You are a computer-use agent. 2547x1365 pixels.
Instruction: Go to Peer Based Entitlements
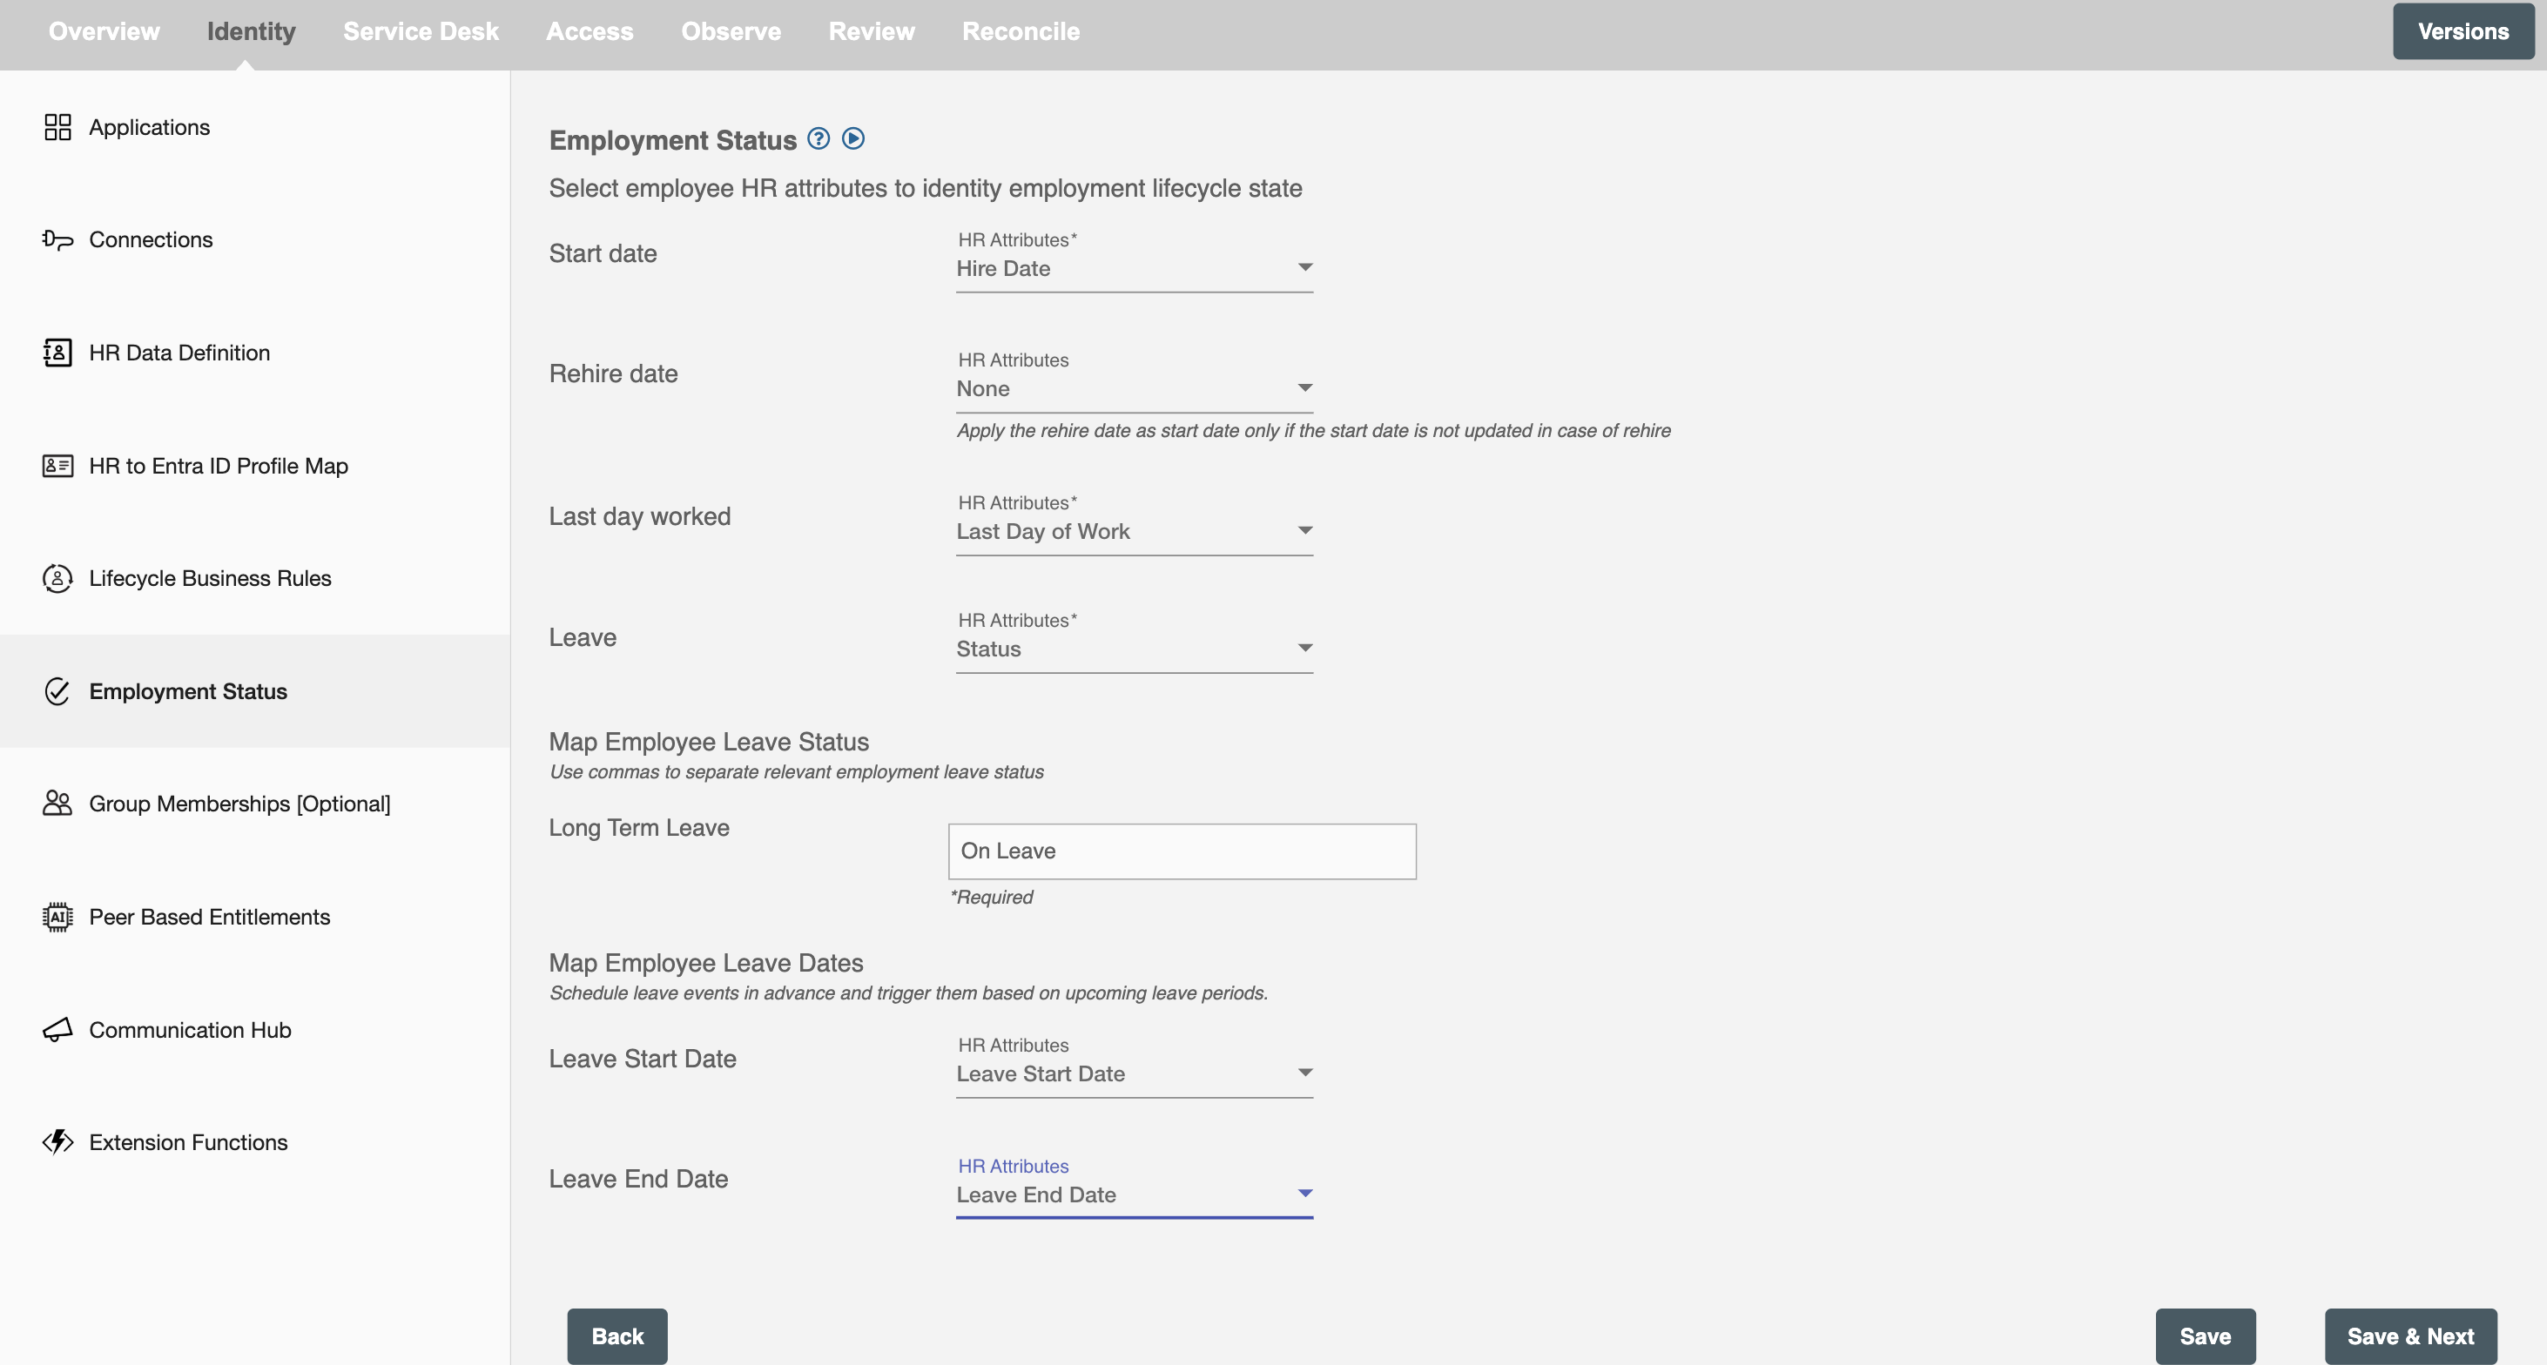click(x=255, y=917)
